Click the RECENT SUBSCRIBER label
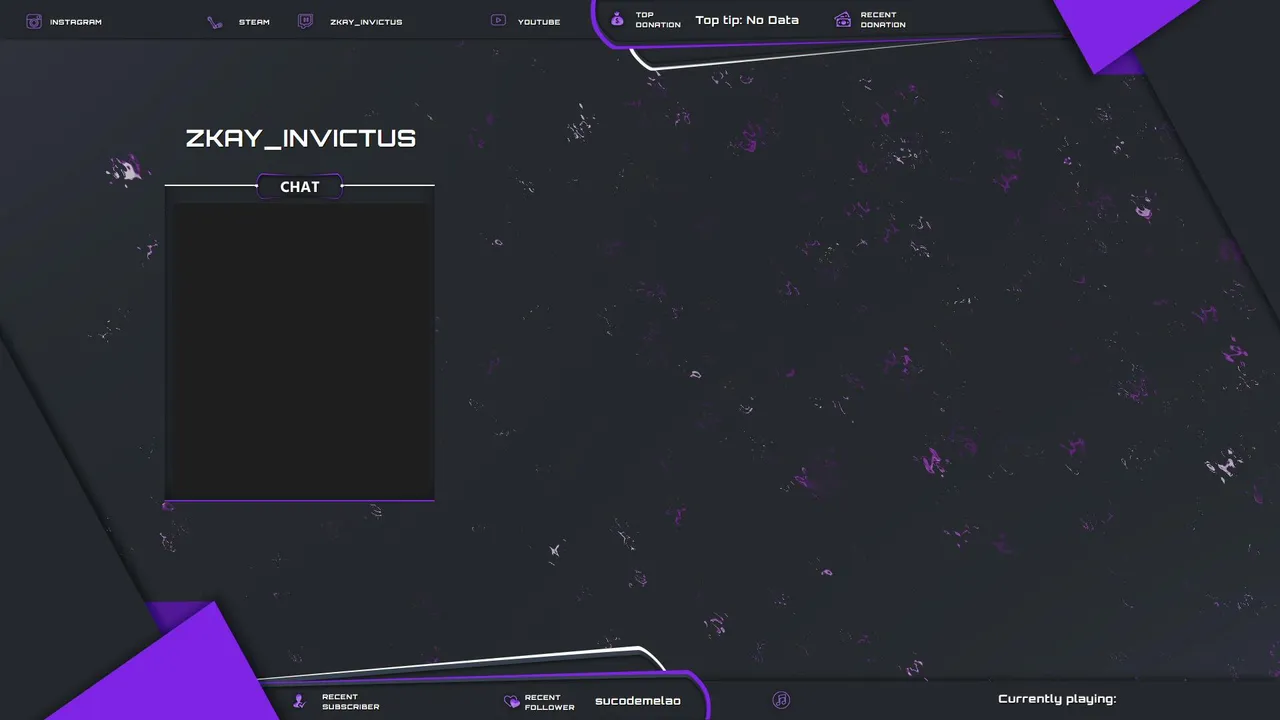 pos(351,702)
